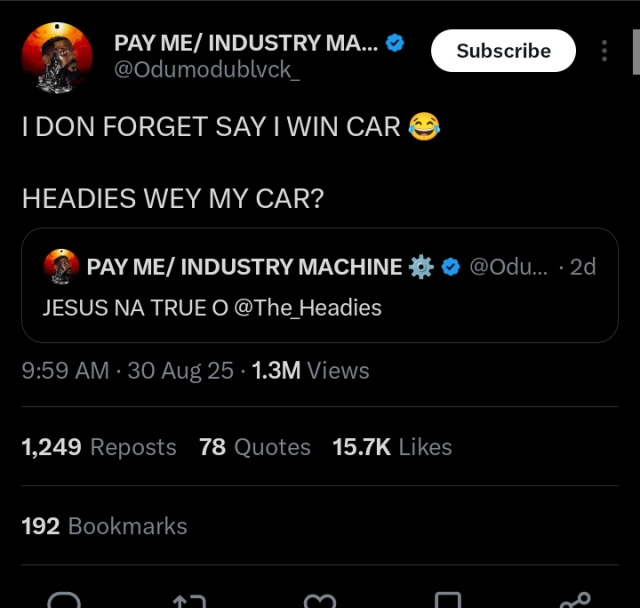Click the verified badge in the quoted post
This screenshot has height=608, width=640.
pyautogui.click(x=450, y=267)
